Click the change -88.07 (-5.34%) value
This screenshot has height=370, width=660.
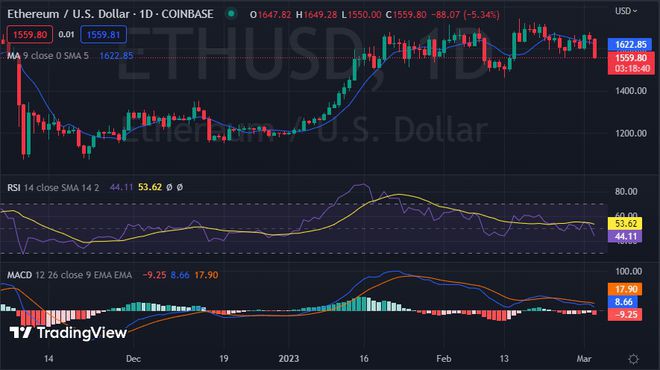pos(466,14)
